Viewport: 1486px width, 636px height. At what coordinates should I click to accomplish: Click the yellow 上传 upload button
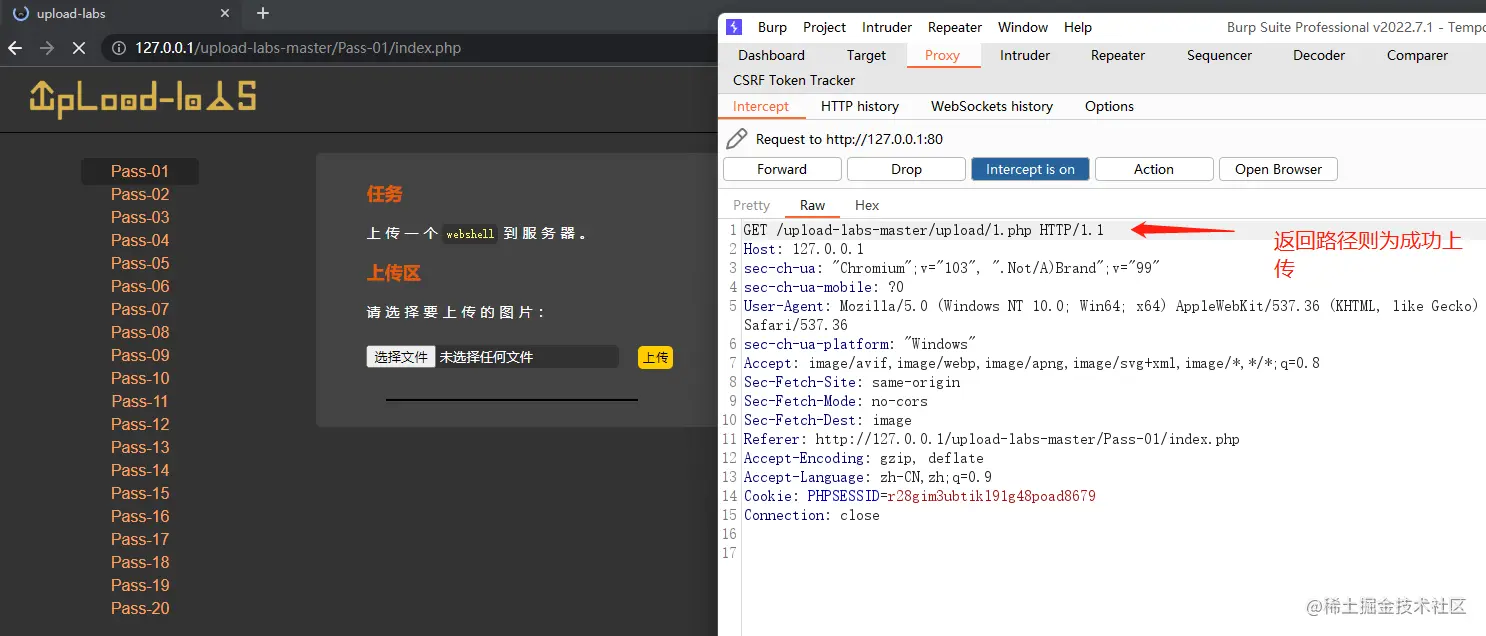pos(655,357)
